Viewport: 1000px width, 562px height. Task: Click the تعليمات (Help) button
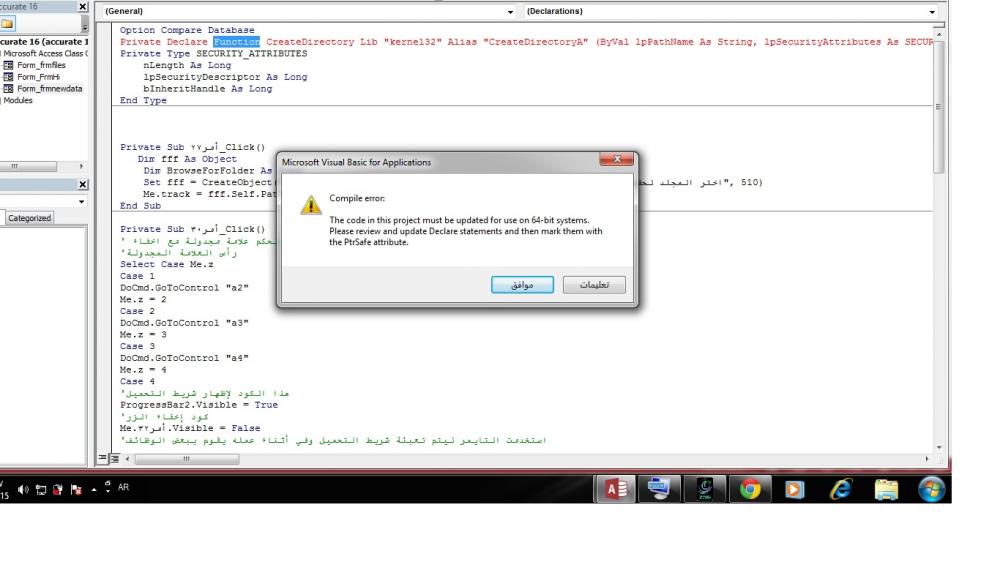[594, 285]
